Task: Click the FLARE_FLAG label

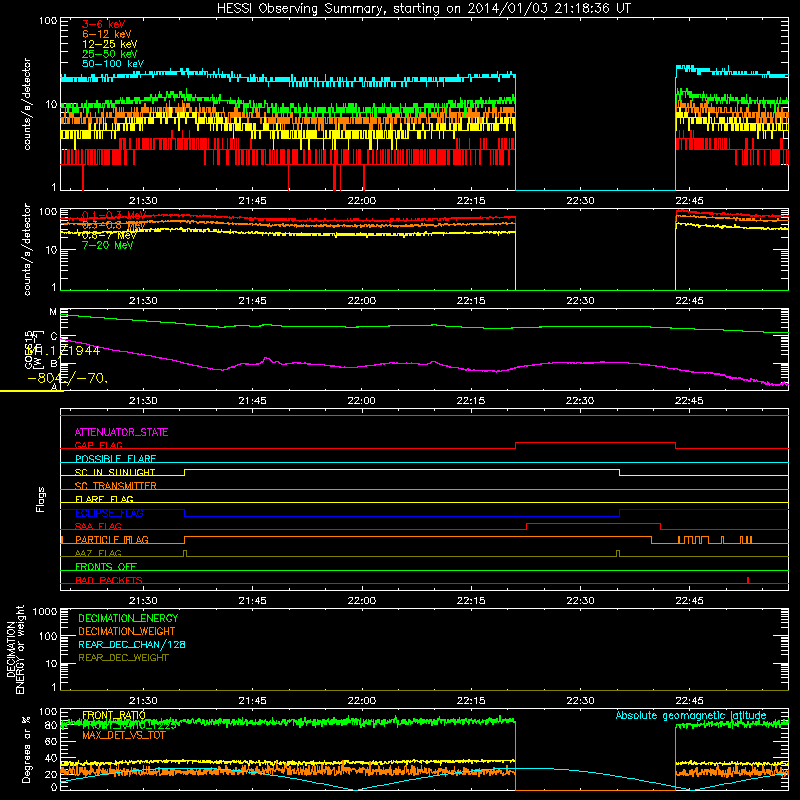Action: click(x=104, y=499)
